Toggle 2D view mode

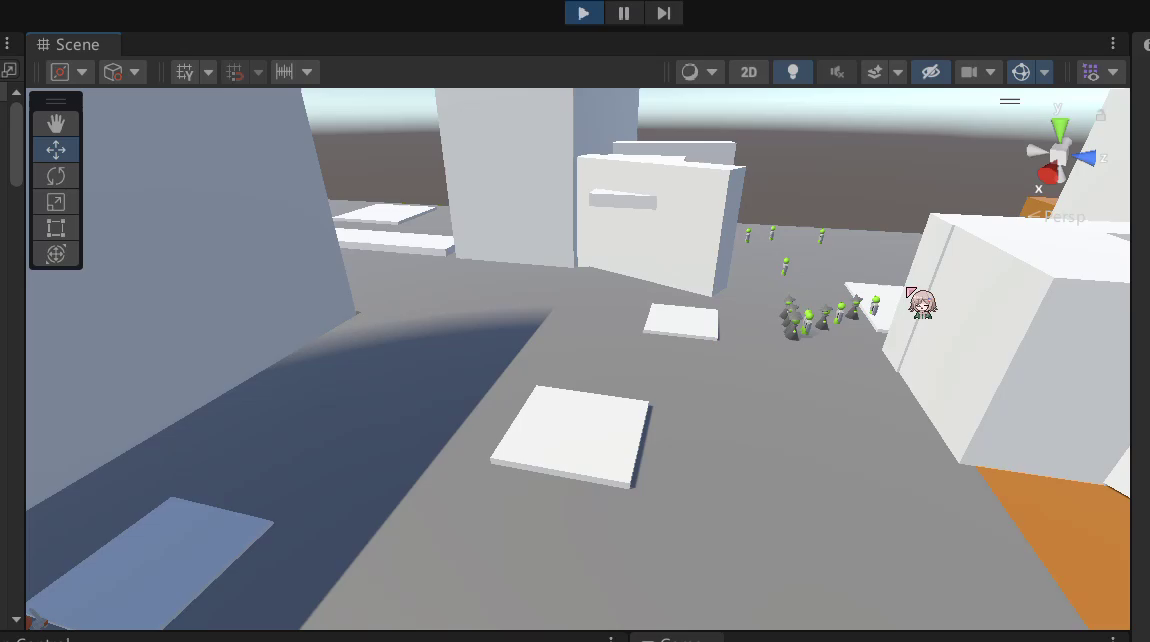pyautogui.click(x=748, y=72)
